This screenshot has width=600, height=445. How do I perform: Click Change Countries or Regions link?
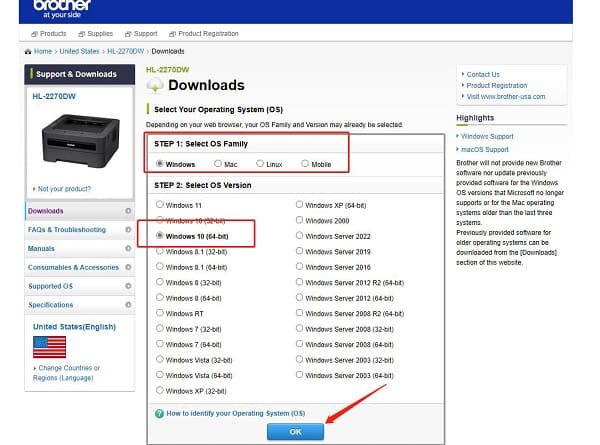[67, 373]
